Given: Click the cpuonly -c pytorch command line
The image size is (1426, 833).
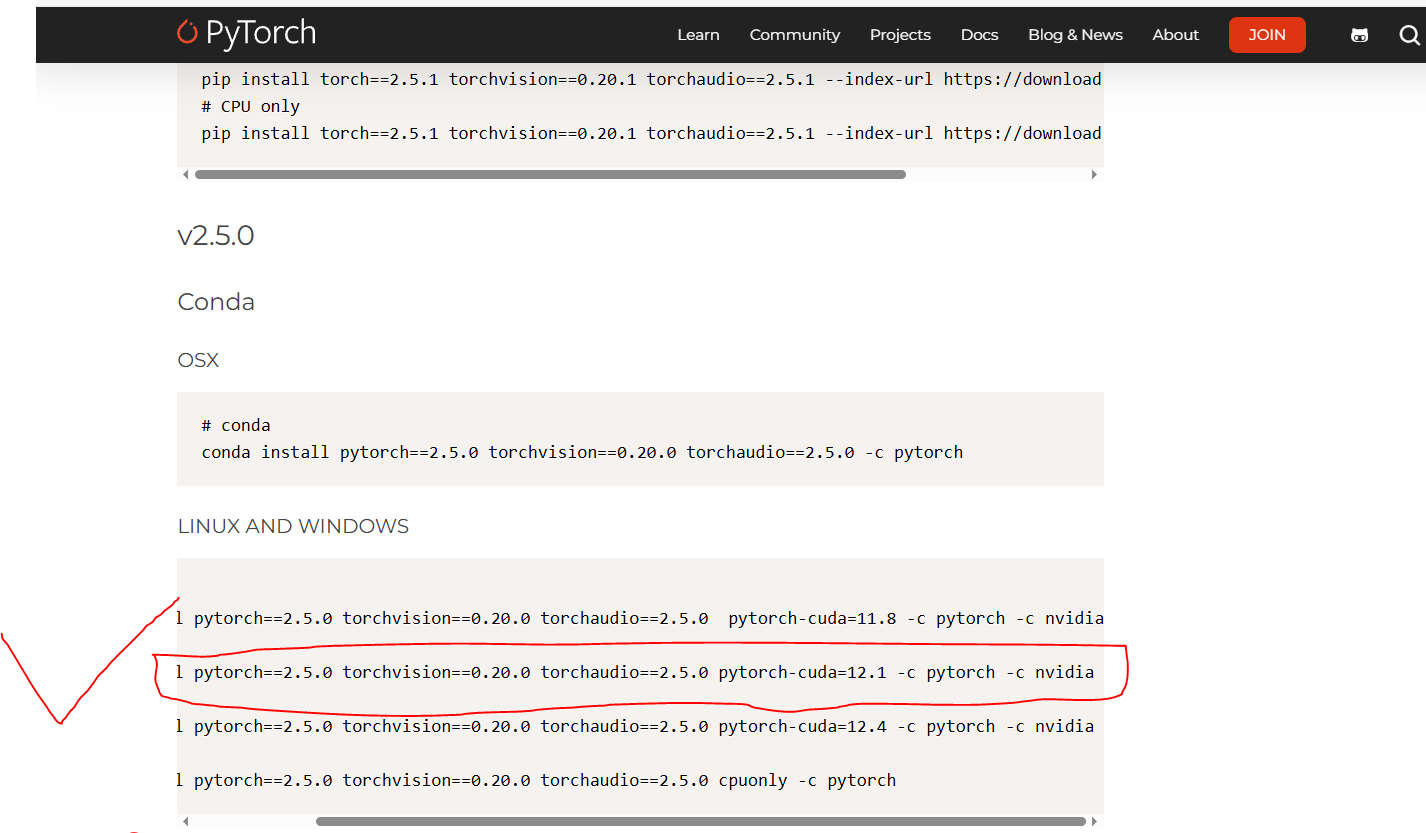Looking at the screenshot, I should pos(536,780).
